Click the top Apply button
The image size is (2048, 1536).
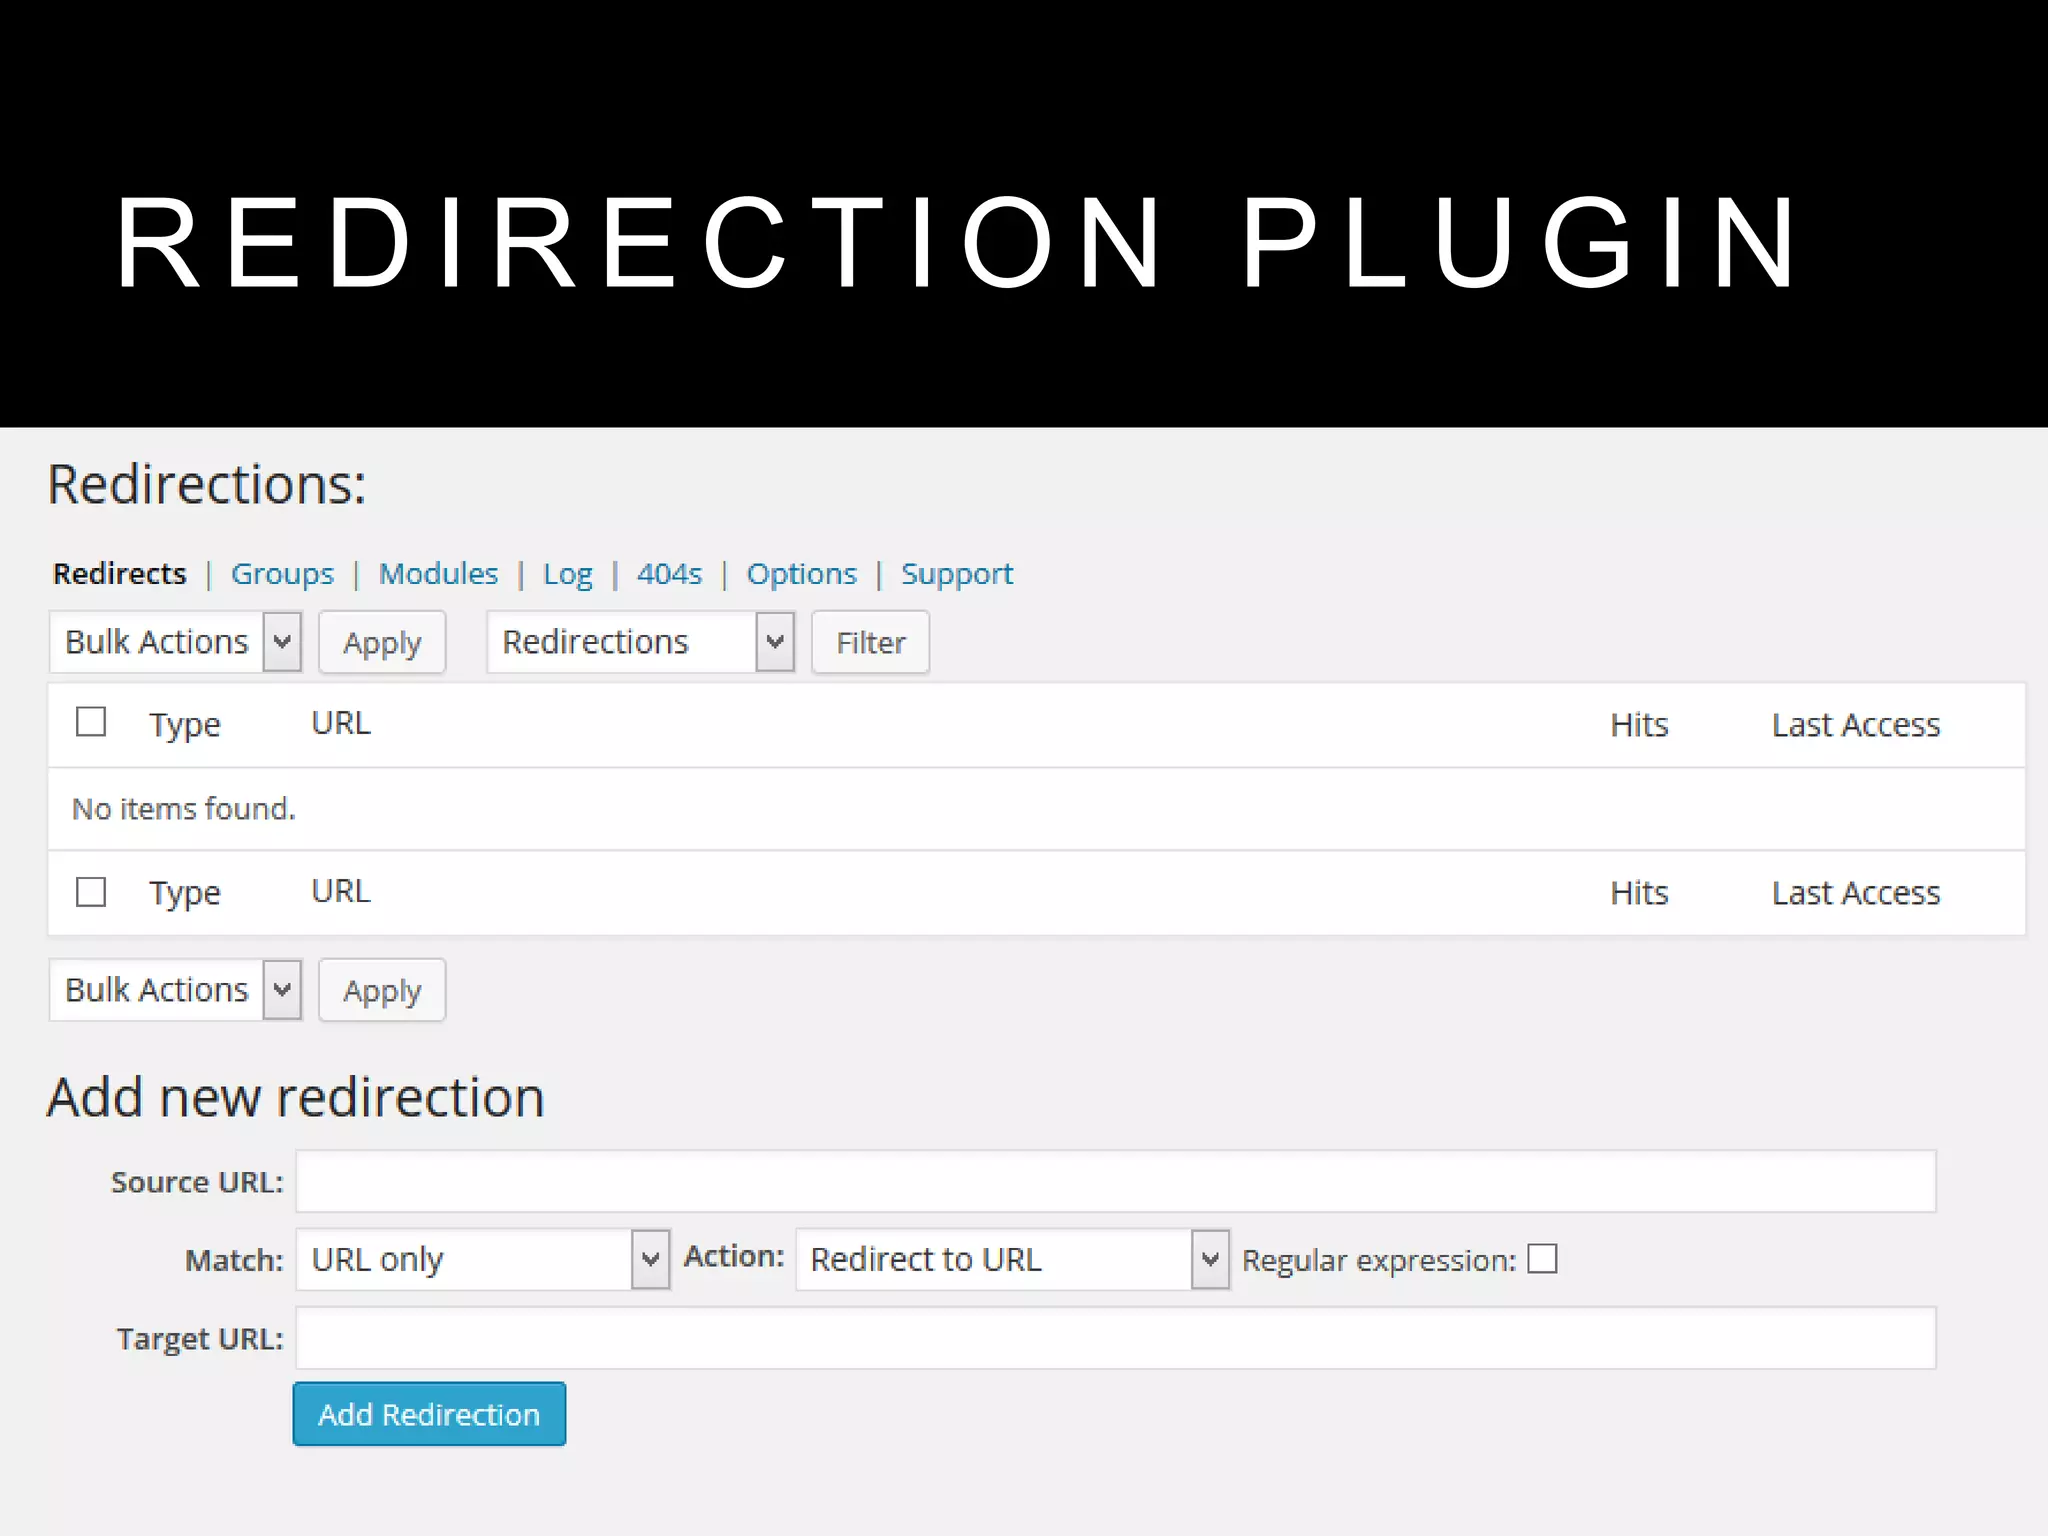382,642
